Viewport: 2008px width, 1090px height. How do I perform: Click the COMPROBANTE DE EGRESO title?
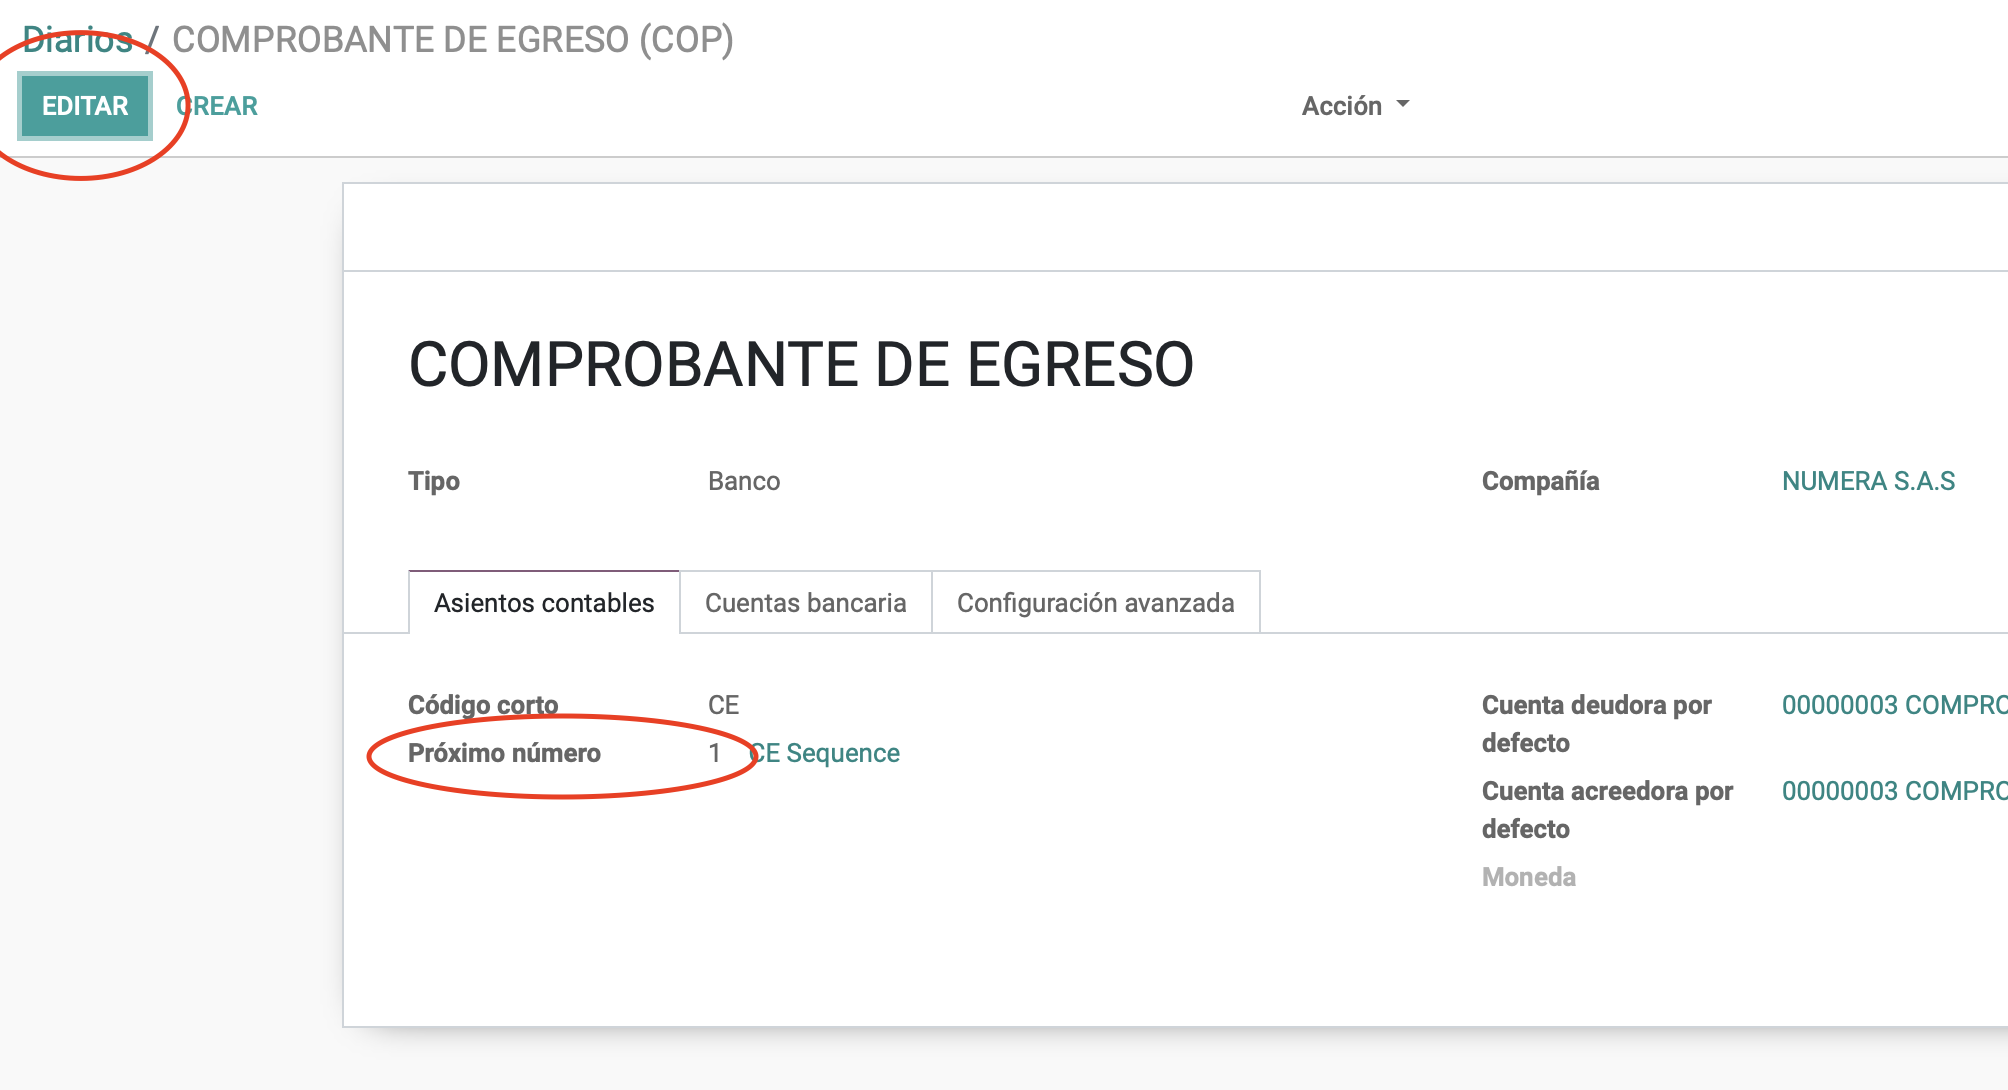pos(801,364)
